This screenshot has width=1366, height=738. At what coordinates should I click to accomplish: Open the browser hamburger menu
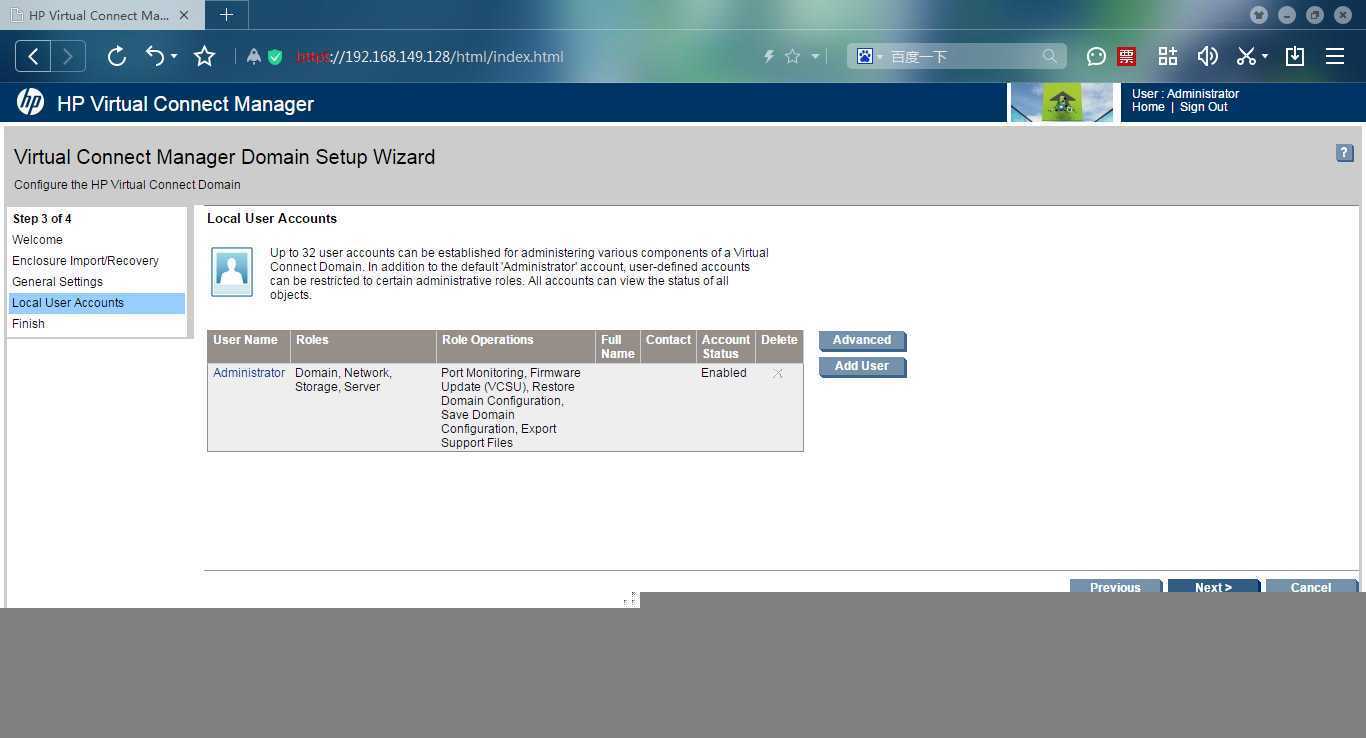pyautogui.click(x=1335, y=57)
